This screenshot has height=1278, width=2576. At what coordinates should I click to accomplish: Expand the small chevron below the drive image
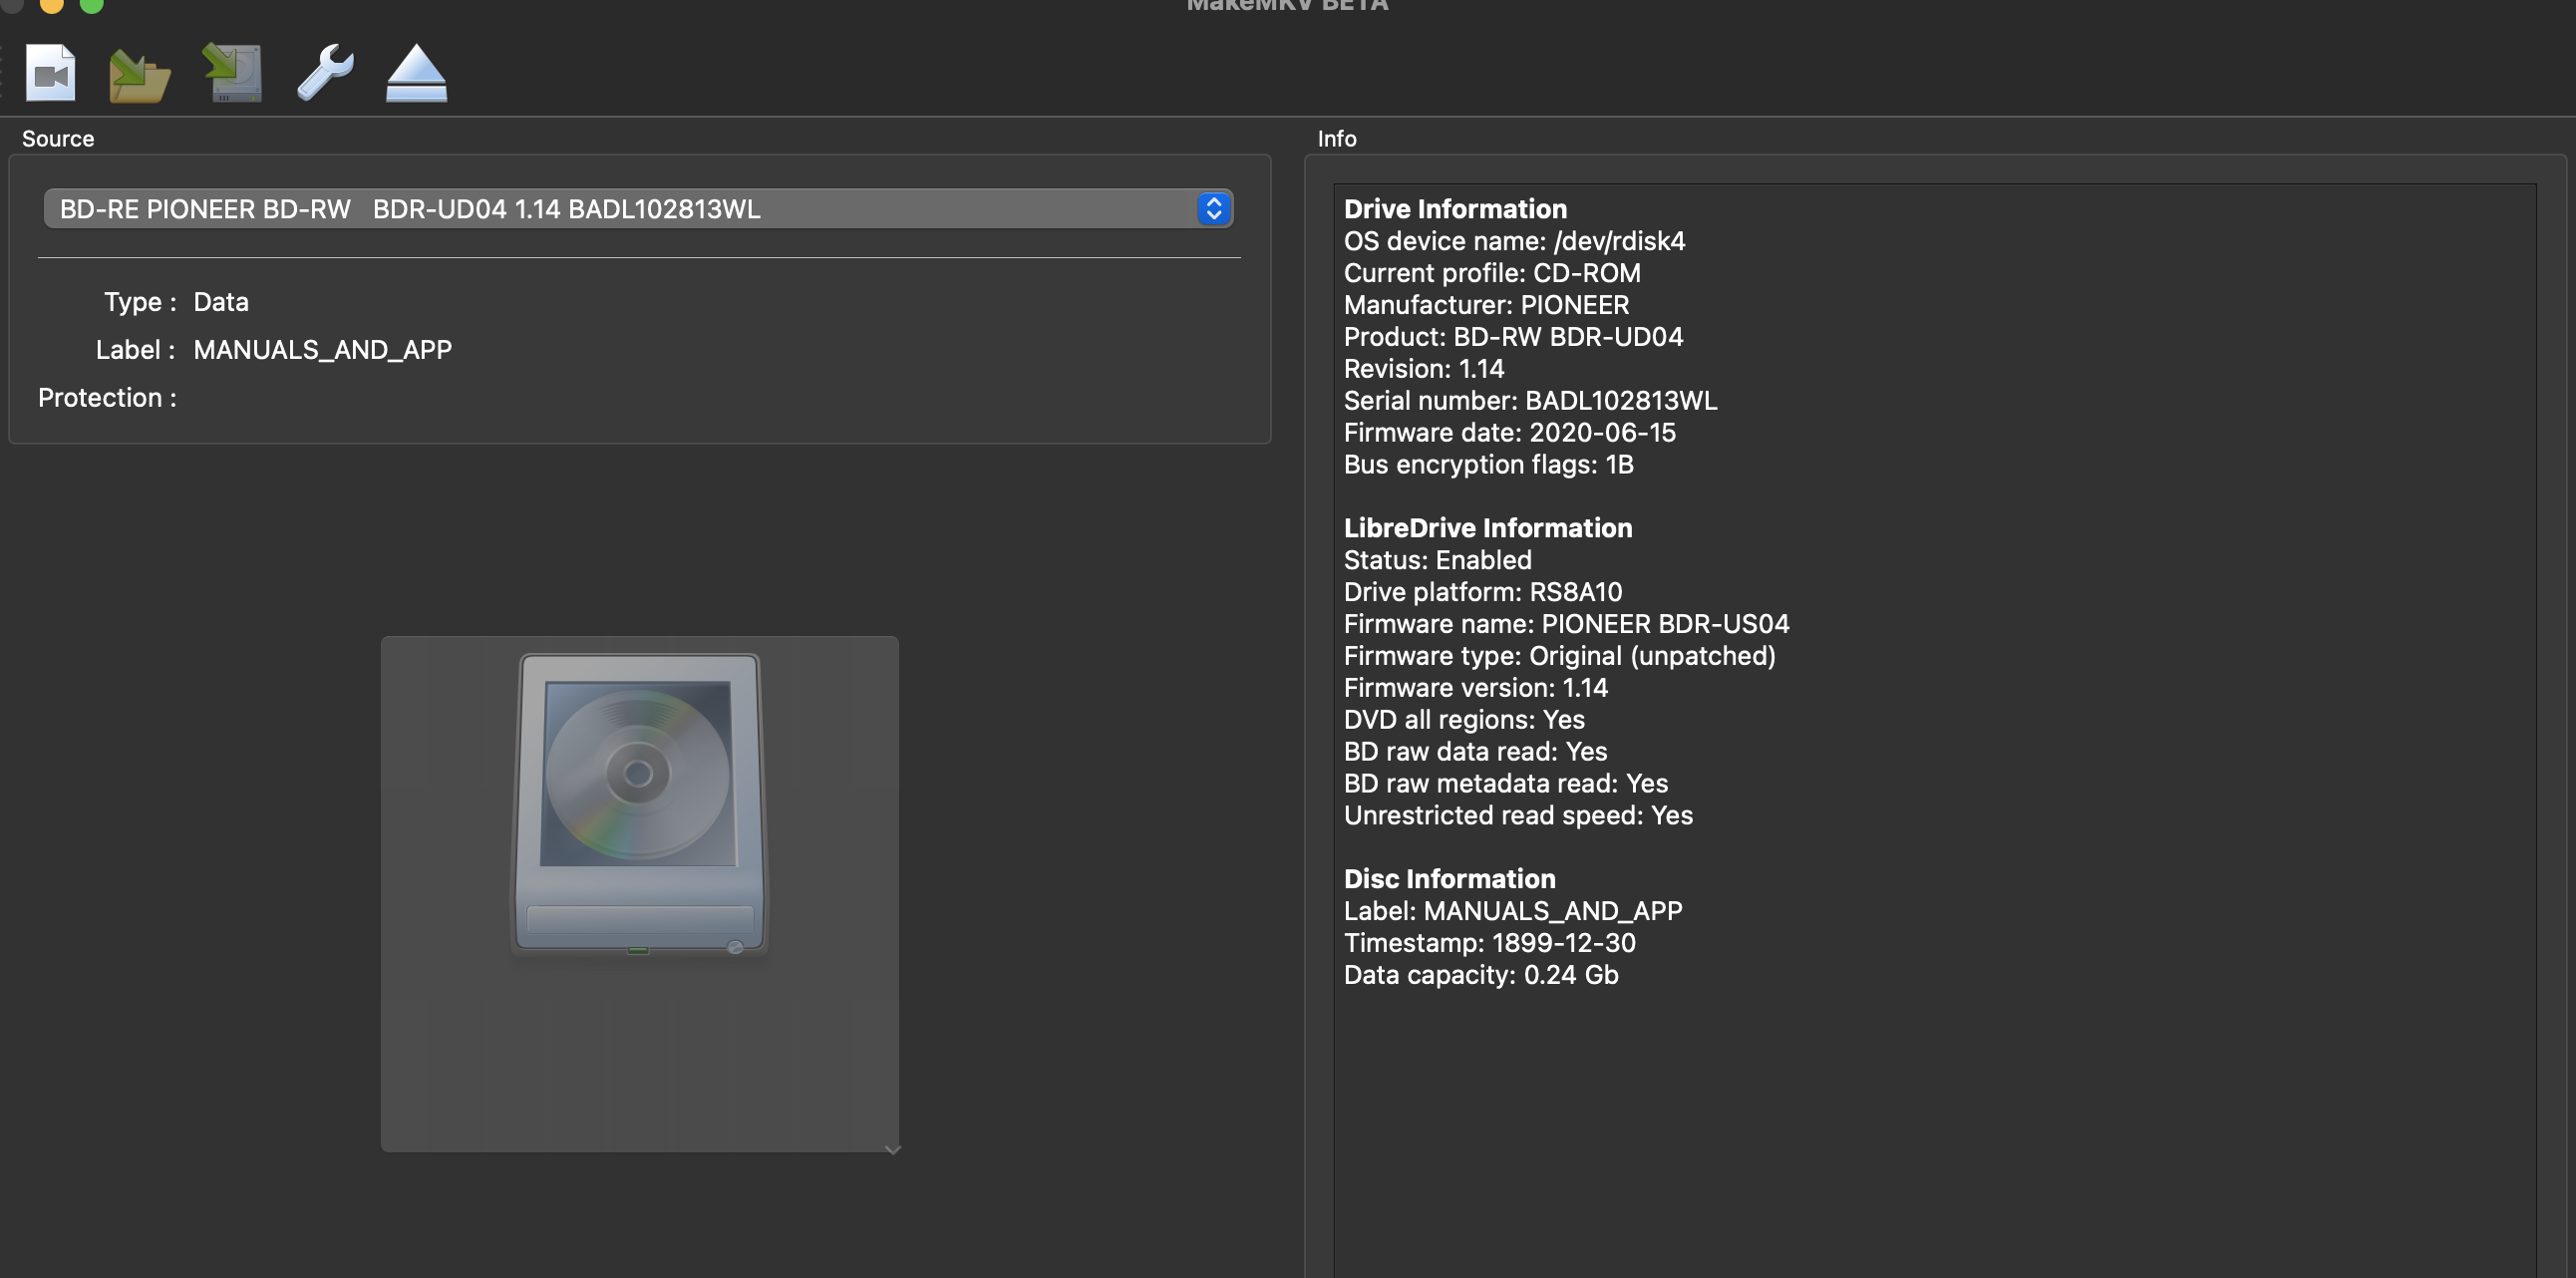click(893, 1150)
